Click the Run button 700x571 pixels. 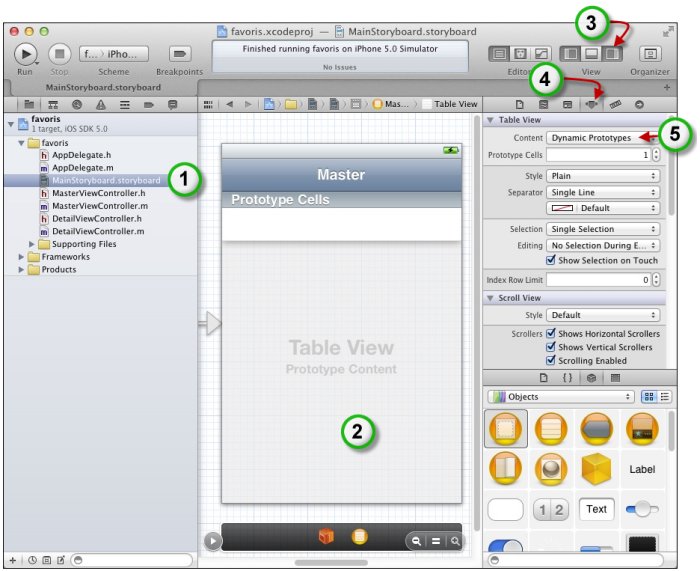click(x=25, y=54)
